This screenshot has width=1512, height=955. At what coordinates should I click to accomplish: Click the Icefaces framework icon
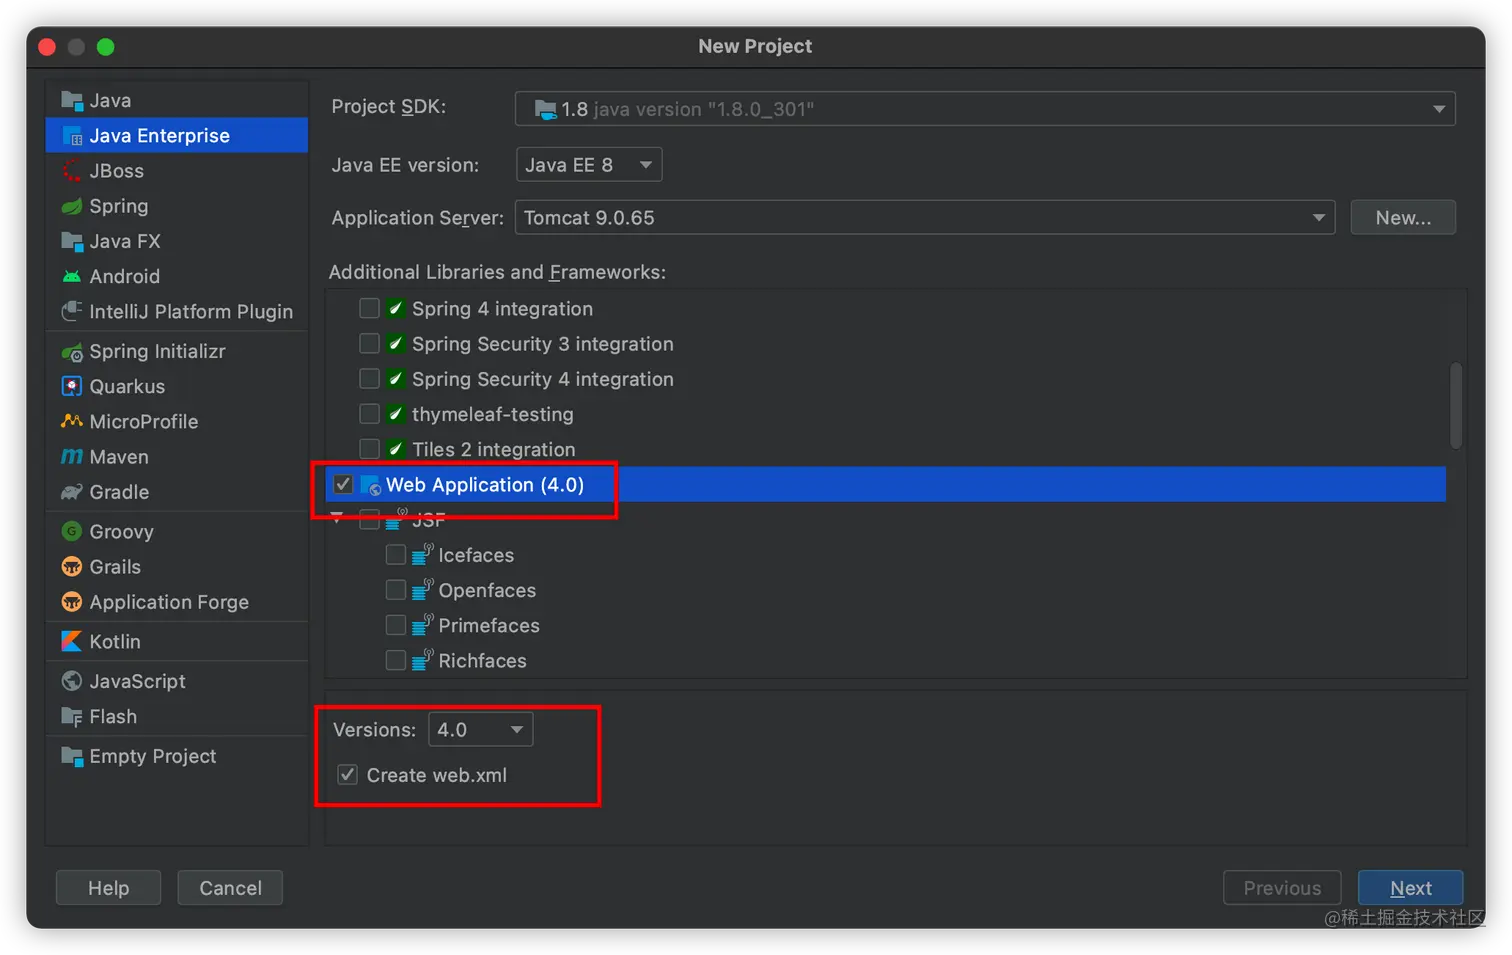pos(422,554)
